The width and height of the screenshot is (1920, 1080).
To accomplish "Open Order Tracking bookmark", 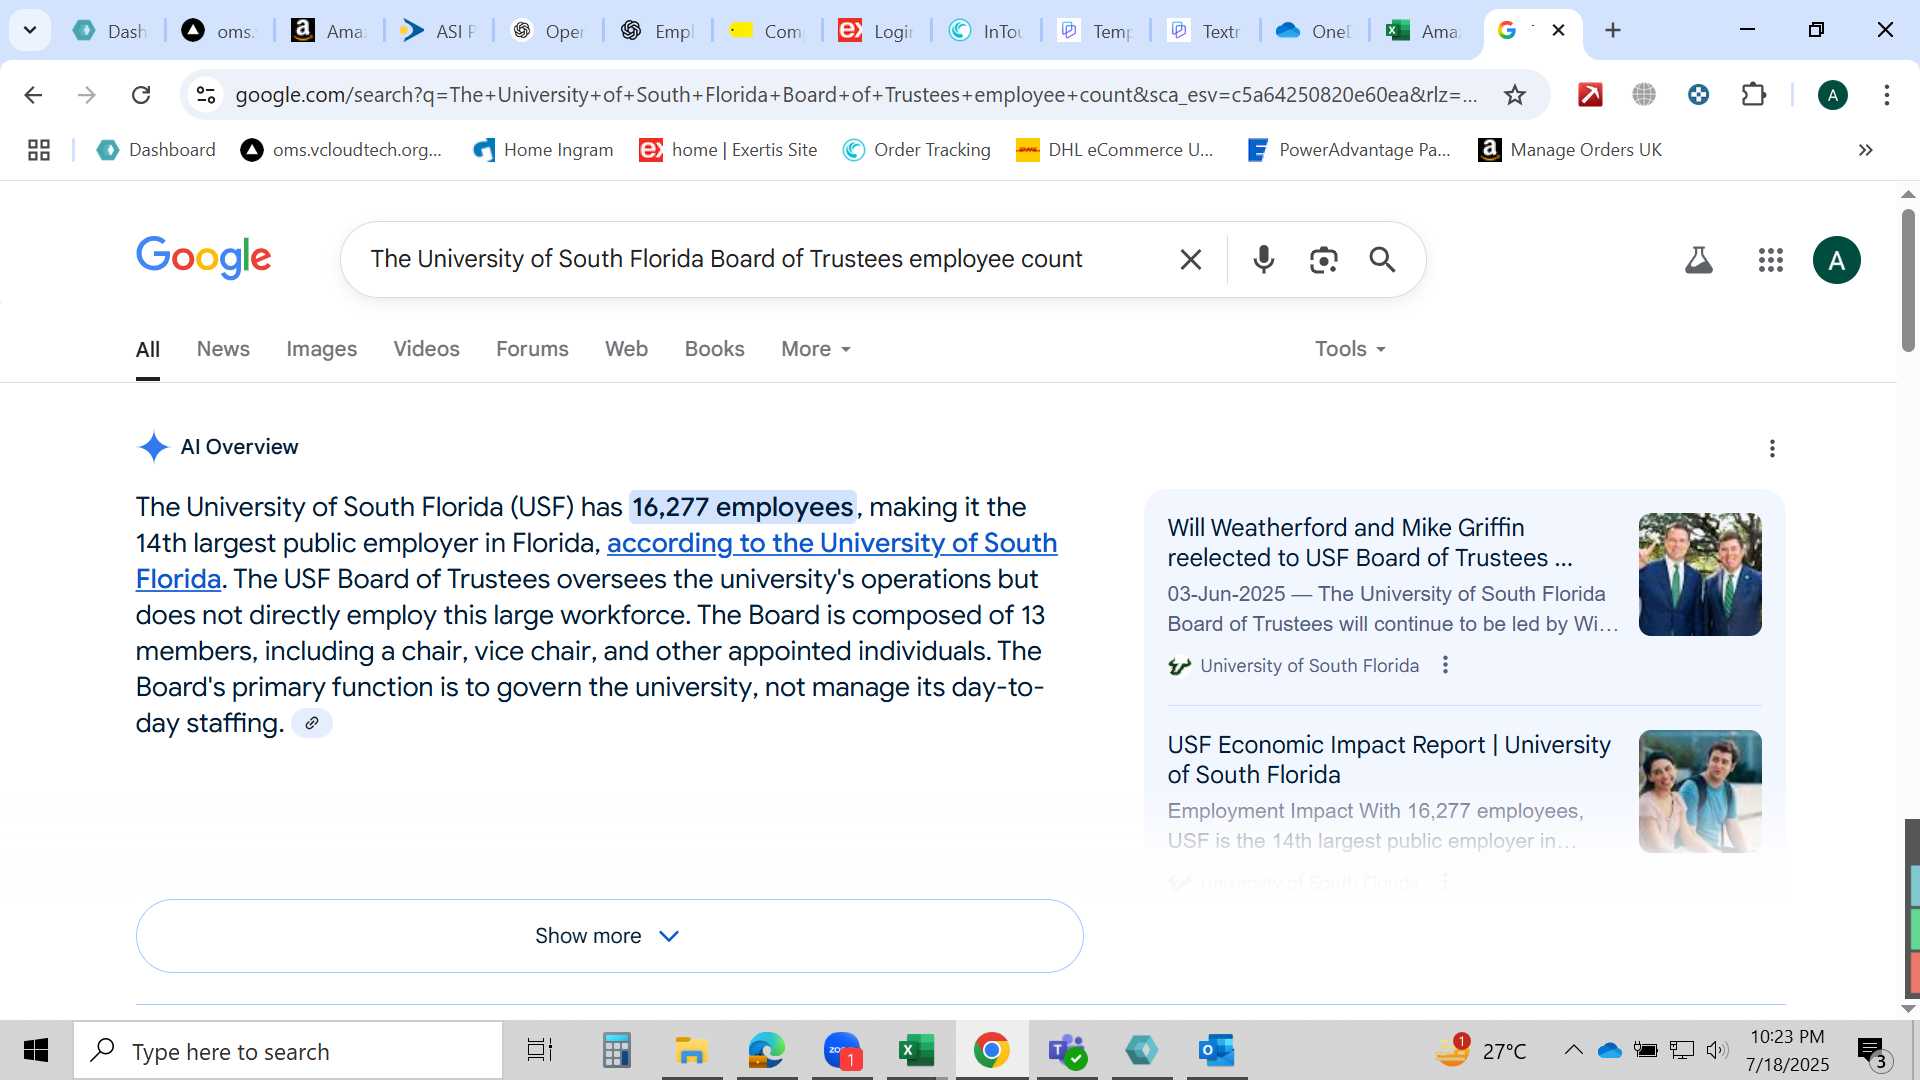I will pyautogui.click(x=916, y=150).
